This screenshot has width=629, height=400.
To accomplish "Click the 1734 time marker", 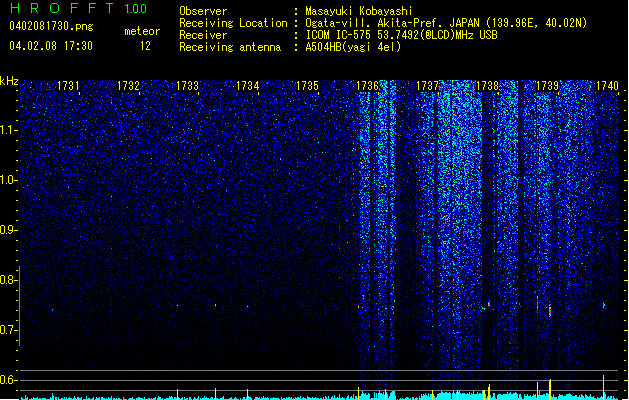I will pyautogui.click(x=248, y=86).
